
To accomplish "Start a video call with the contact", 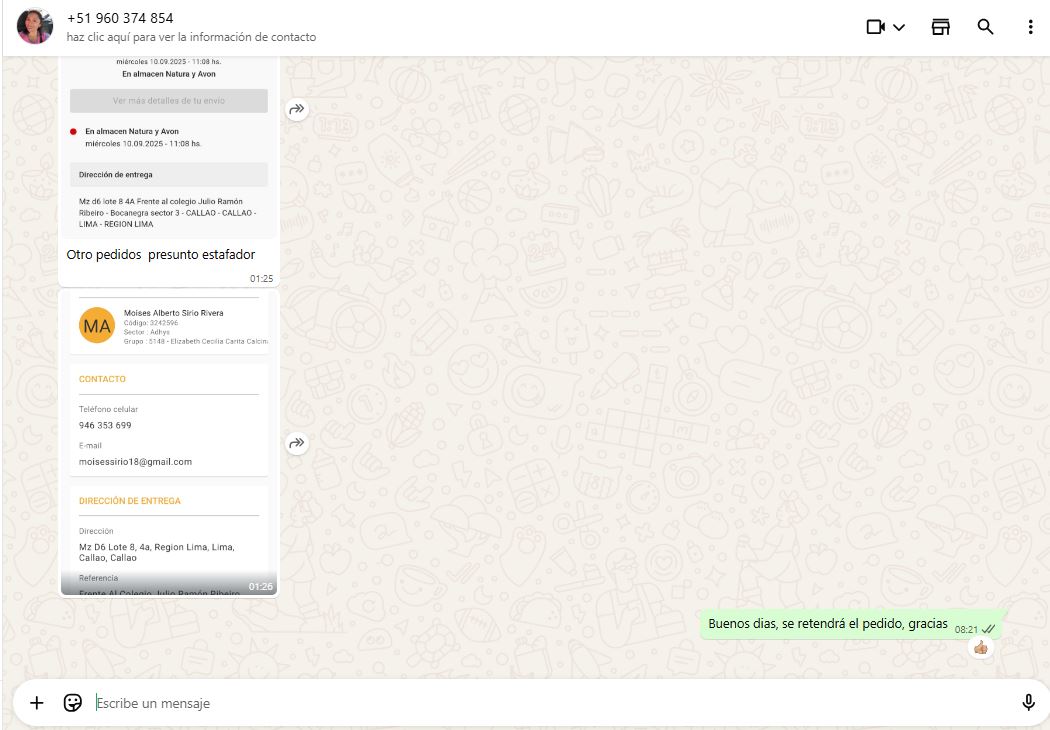I will click(x=876, y=27).
